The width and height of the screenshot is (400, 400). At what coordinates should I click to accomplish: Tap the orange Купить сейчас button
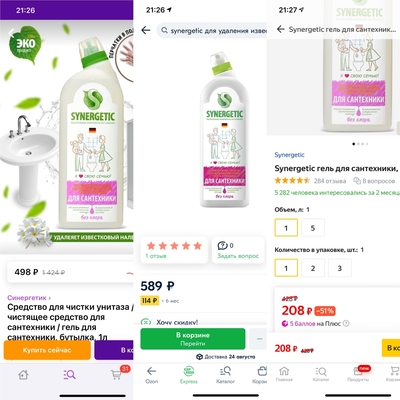click(47, 350)
